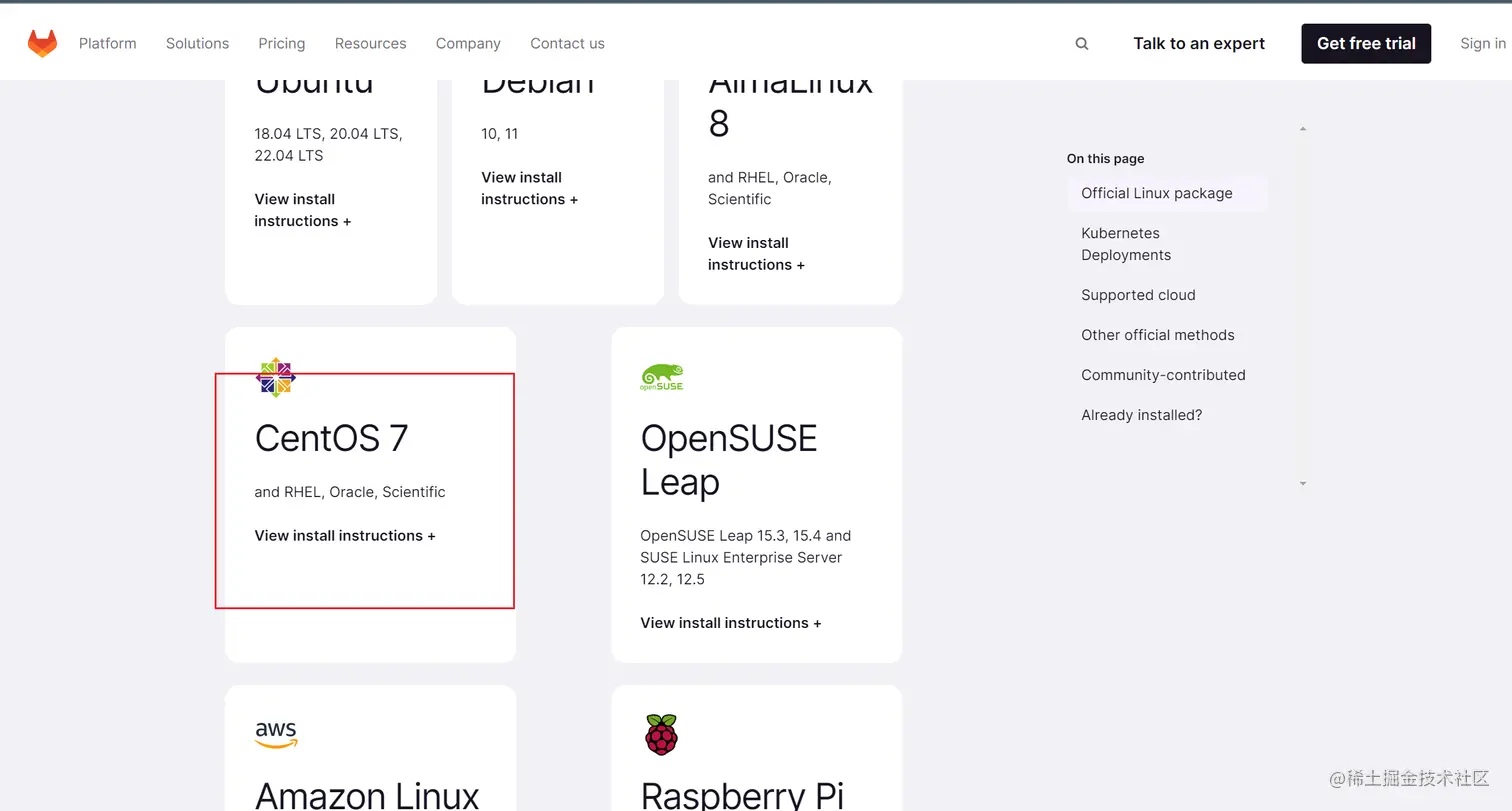Click the CentOS pinwheel logo
The height and width of the screenshot is (811, 1512).
[276, 377]
